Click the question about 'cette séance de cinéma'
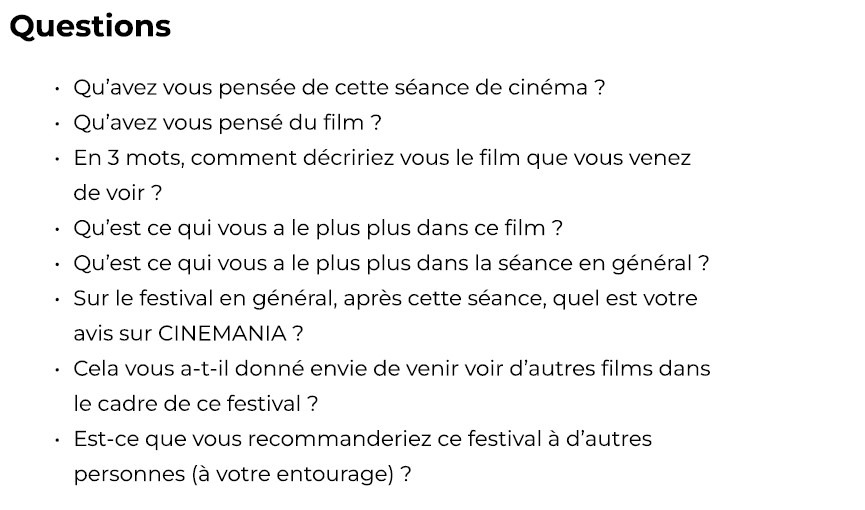Screen dimensions: 865x510 [339, 87]
